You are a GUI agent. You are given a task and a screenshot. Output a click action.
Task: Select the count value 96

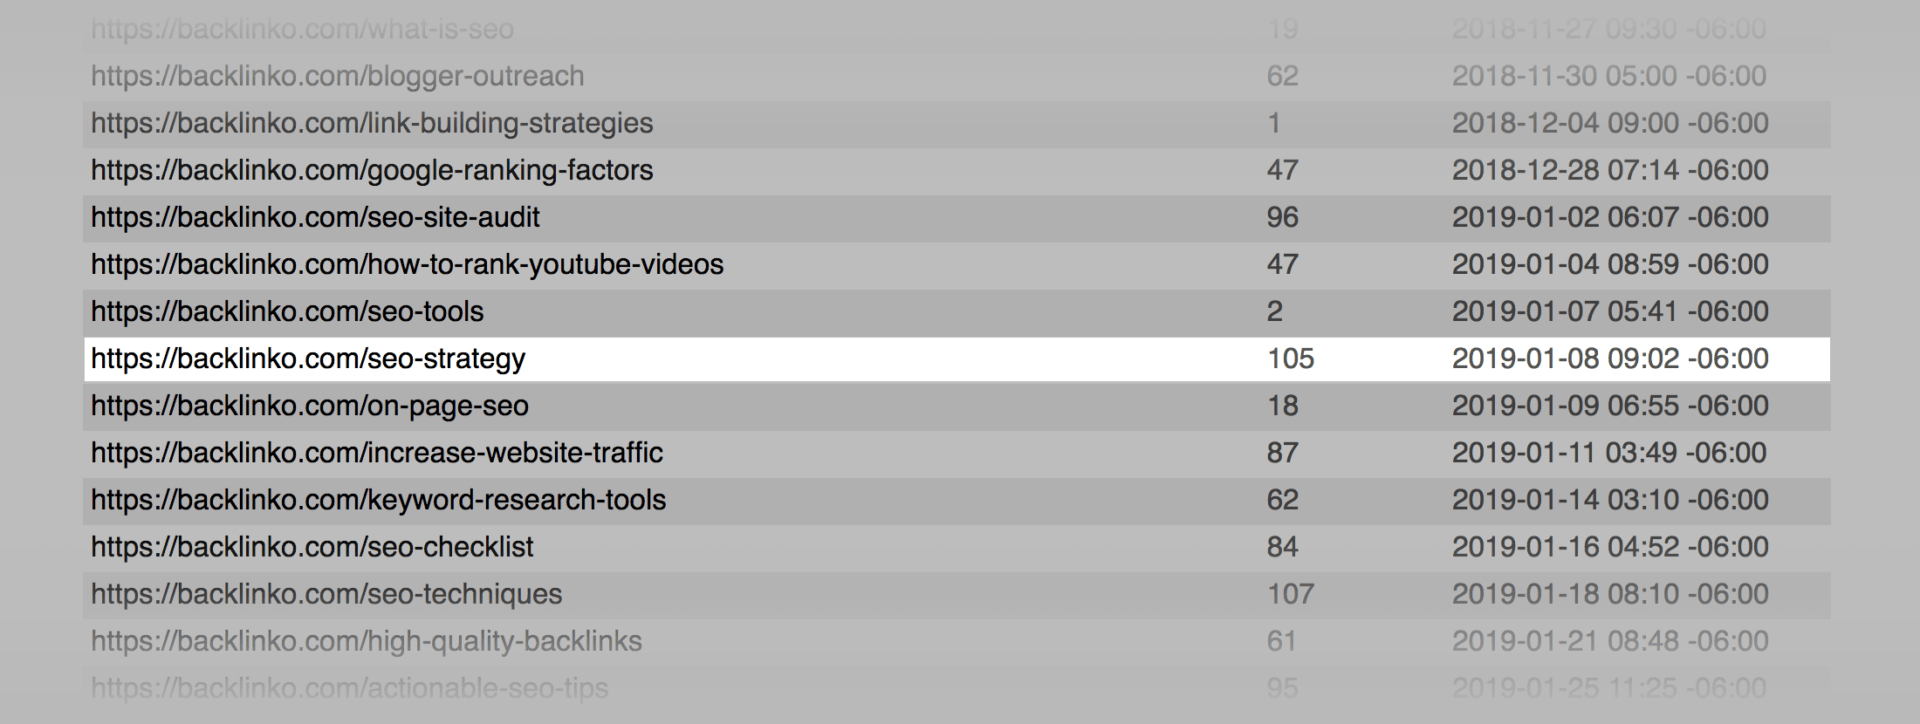tap(1282, 218)
